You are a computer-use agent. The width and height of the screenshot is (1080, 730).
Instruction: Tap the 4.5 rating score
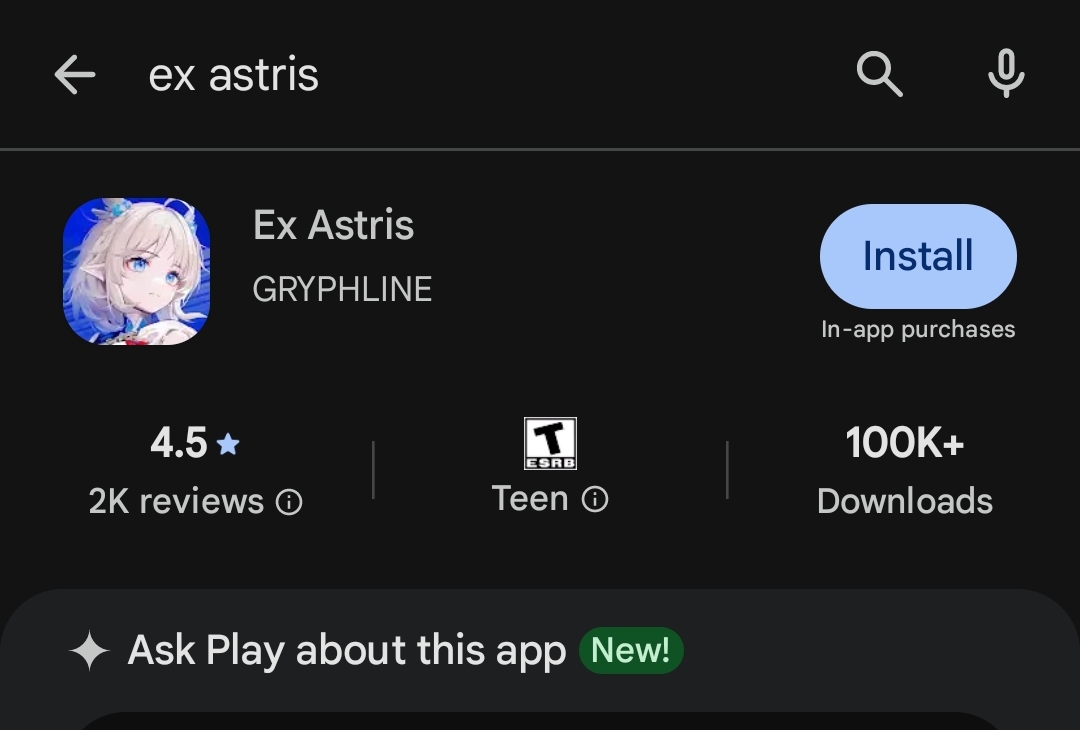(x=179, y=444)
